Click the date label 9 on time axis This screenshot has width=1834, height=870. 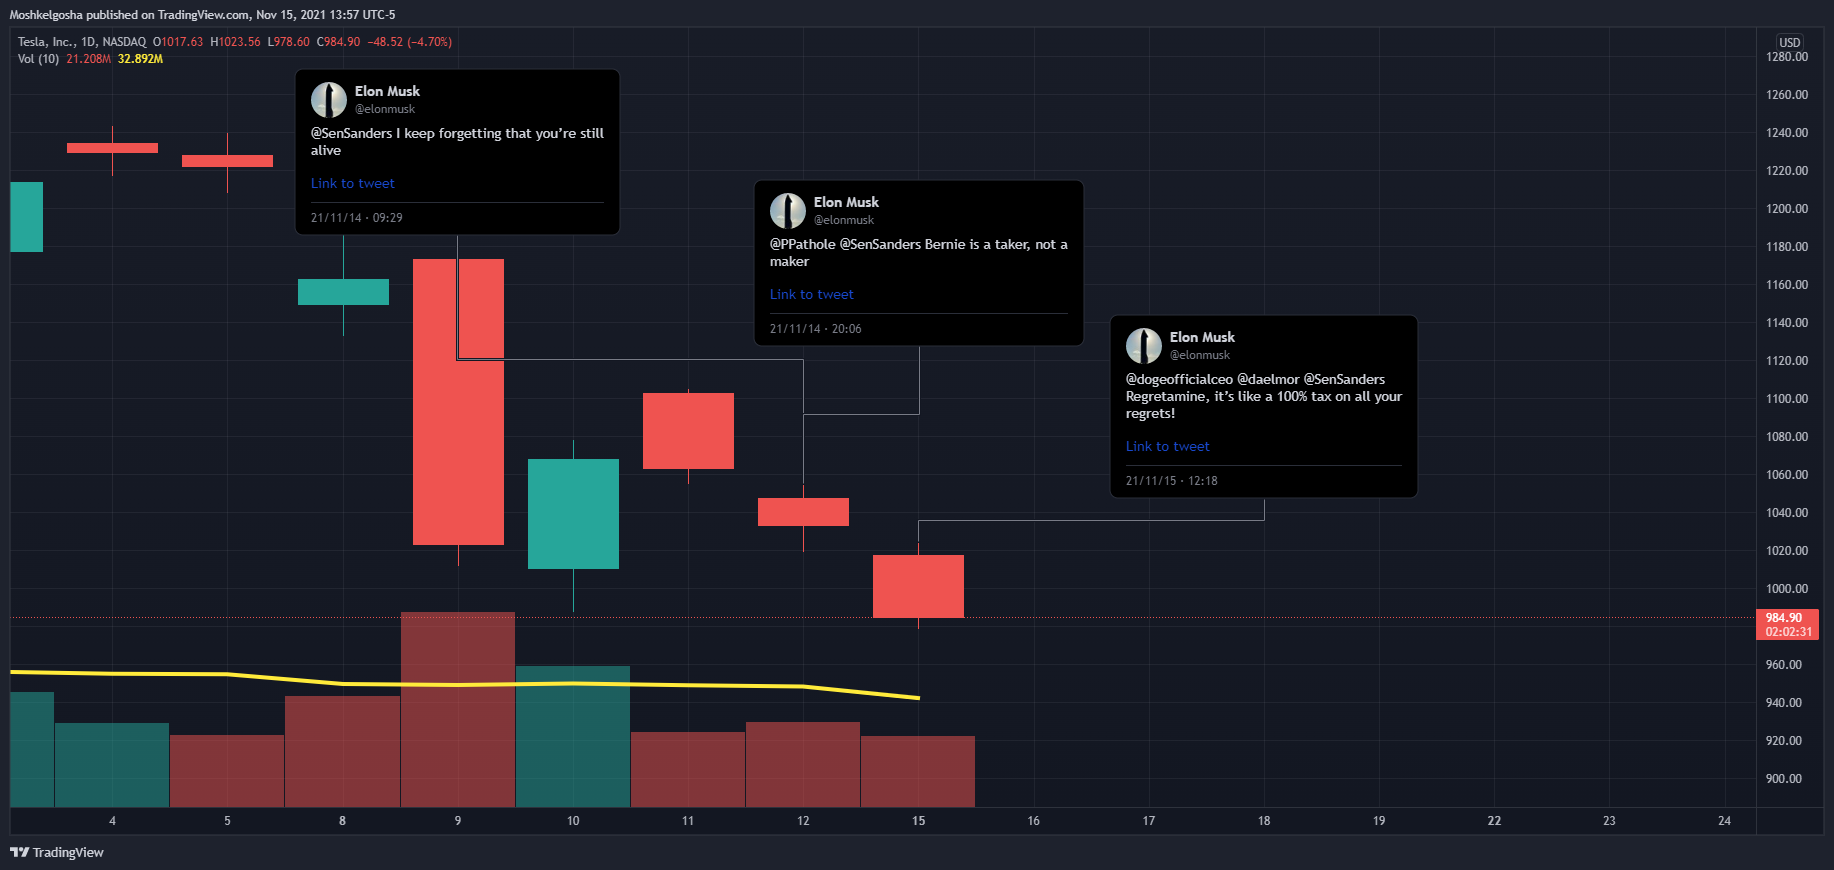(458, 821)
